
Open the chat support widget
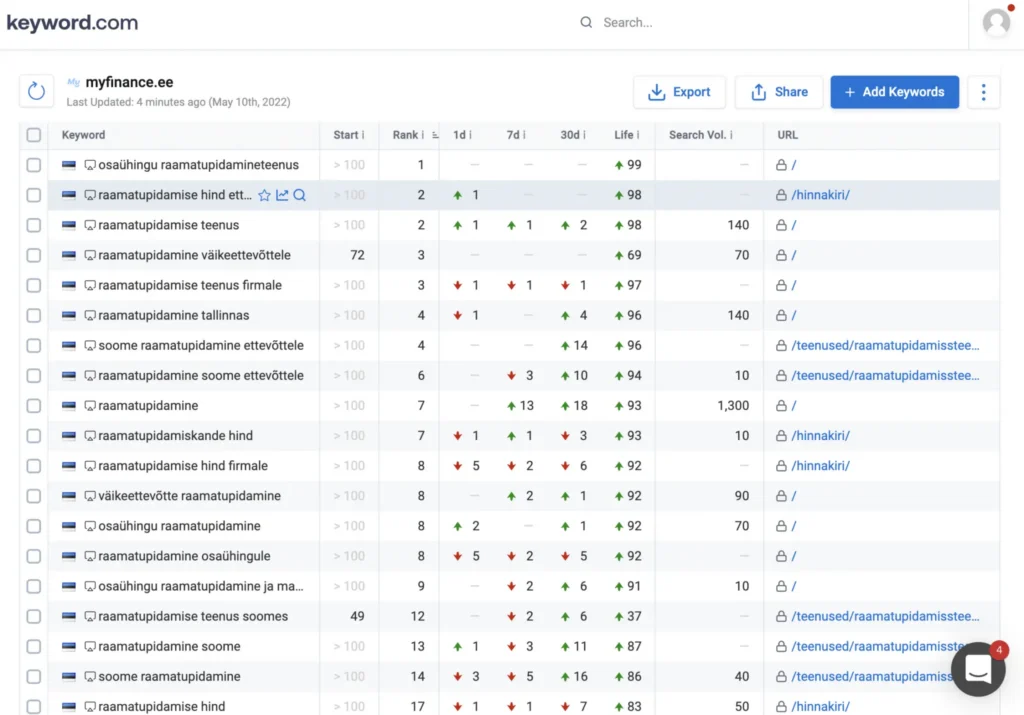(x=977, y=670)
